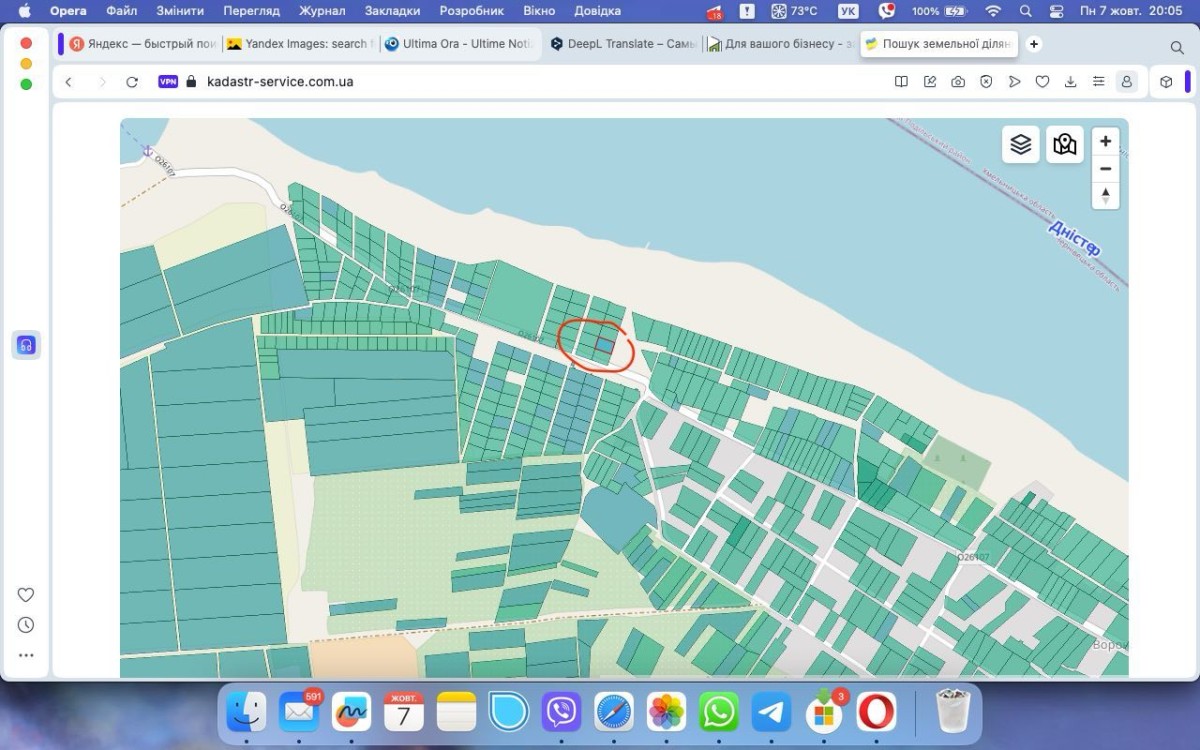
Task: Take a page snapshot with camera icon
Action: pyautogui.click(x=958, y=82)
